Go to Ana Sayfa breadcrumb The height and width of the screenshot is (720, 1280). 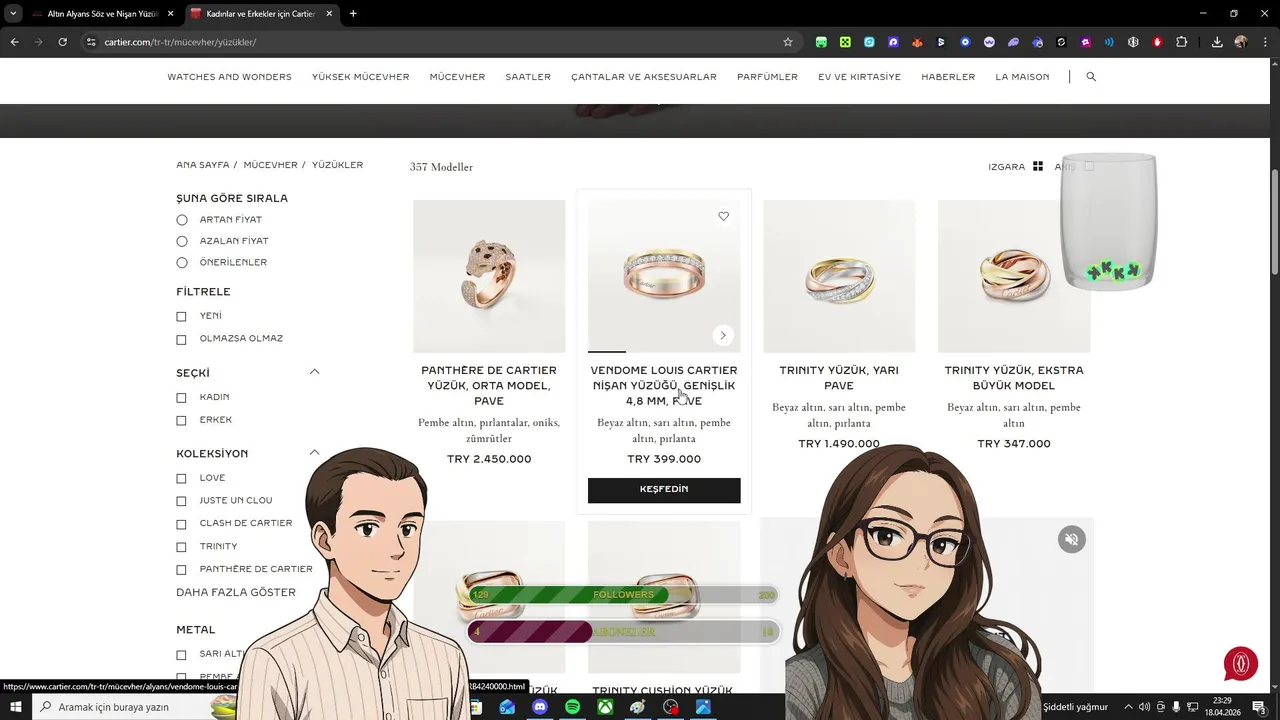tap(203, 165)
